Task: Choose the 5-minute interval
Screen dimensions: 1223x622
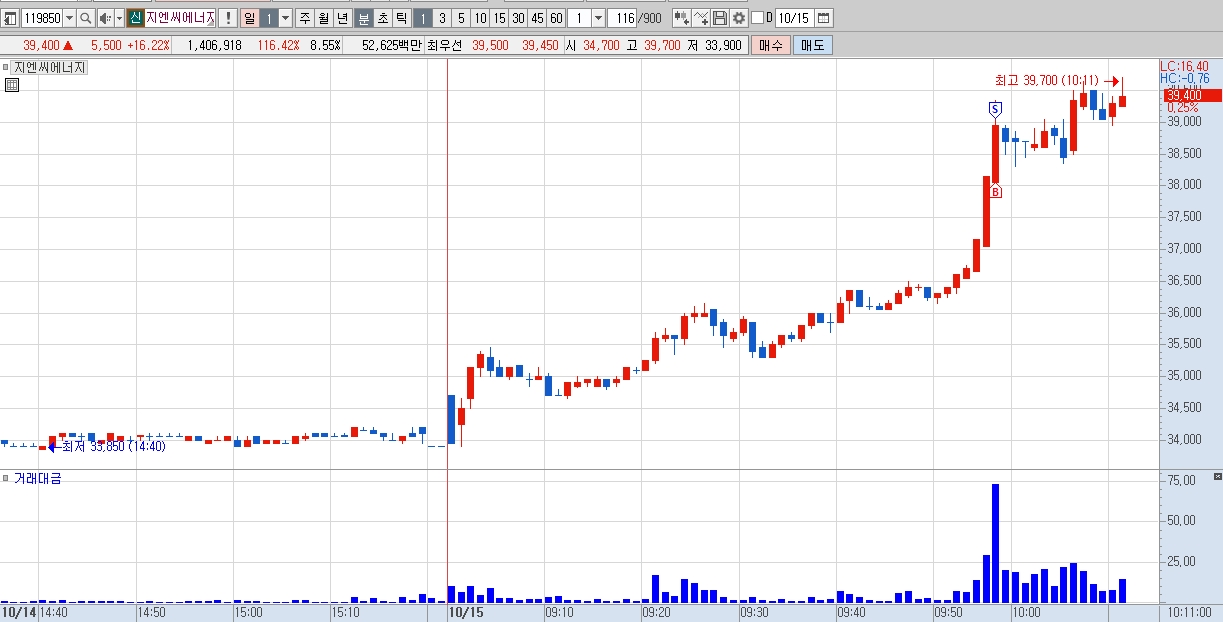Action: tap(461, 18)
